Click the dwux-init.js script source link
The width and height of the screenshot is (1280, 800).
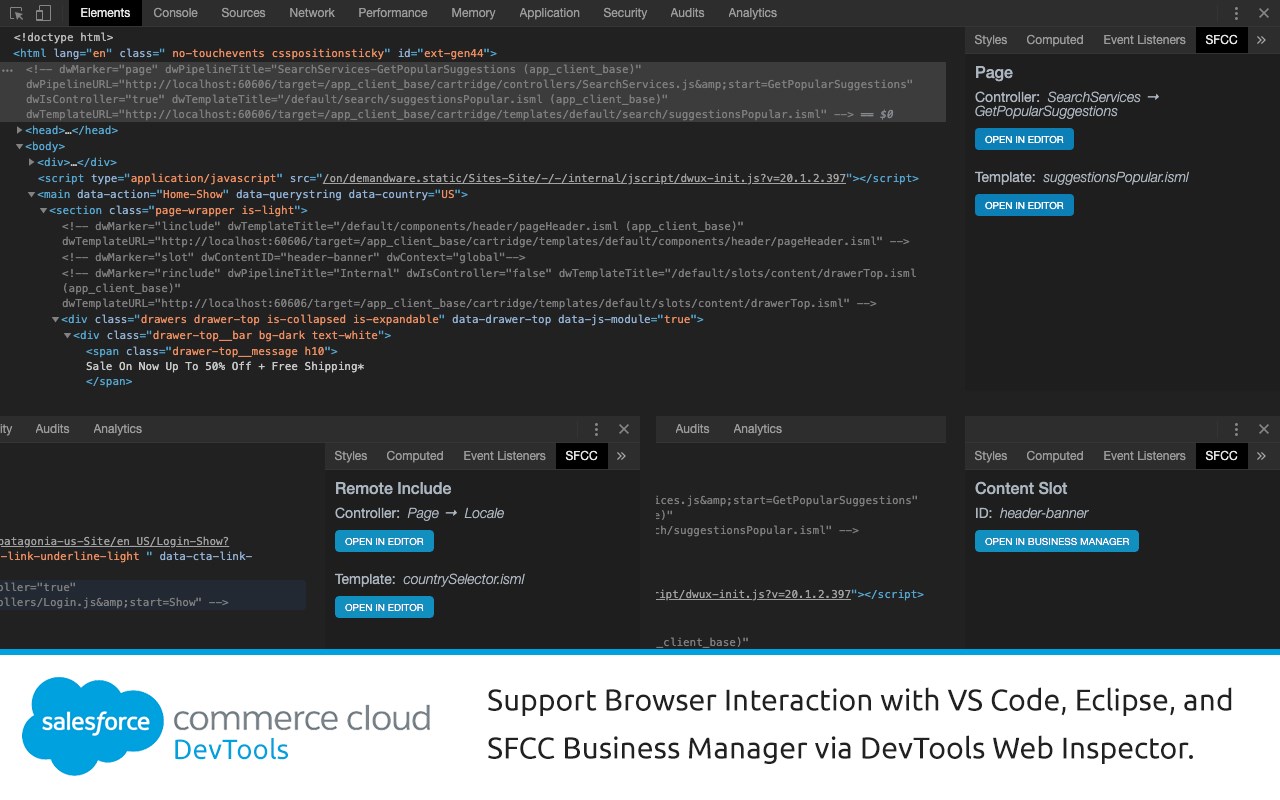click(585, 178)
